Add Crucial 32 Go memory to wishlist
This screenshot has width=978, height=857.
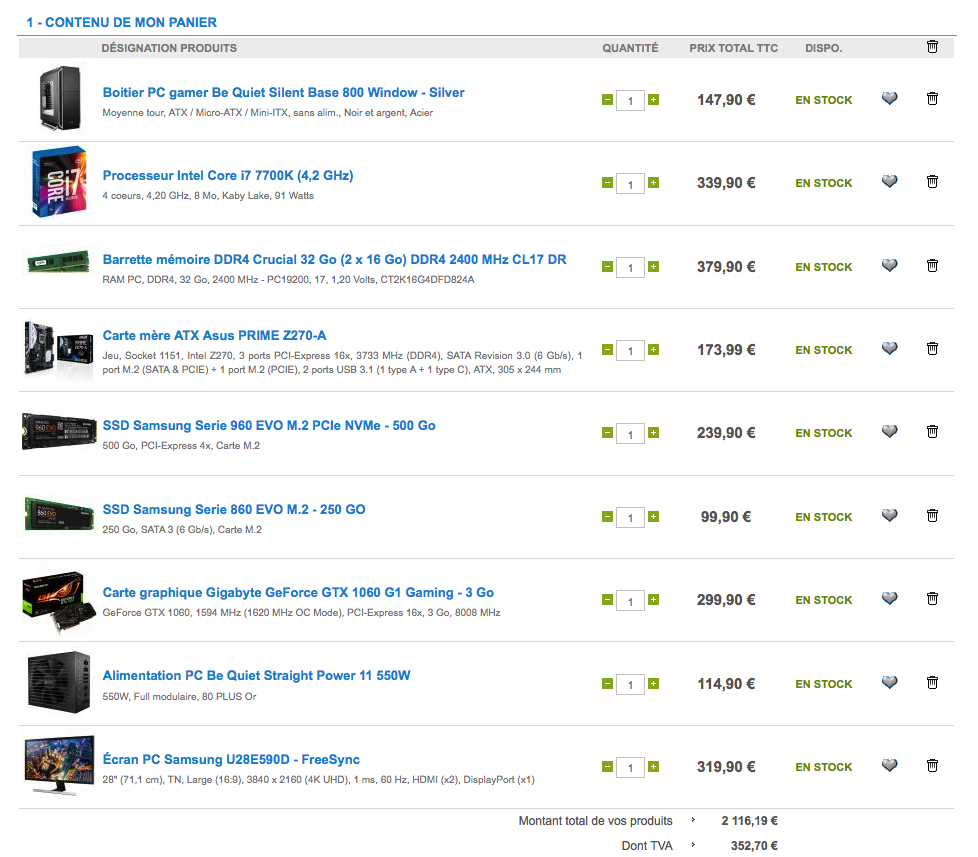pos(889,266)
